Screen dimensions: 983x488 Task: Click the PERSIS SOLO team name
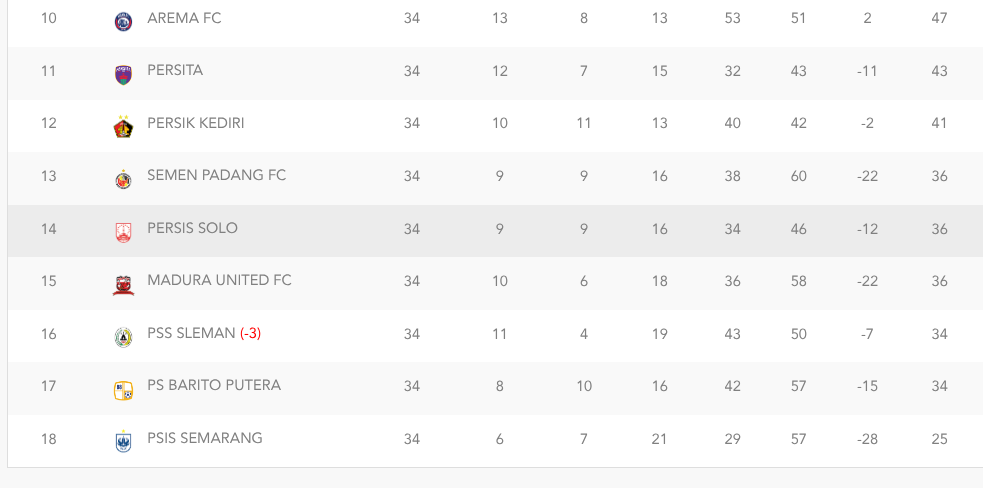(x=192, y=228)
